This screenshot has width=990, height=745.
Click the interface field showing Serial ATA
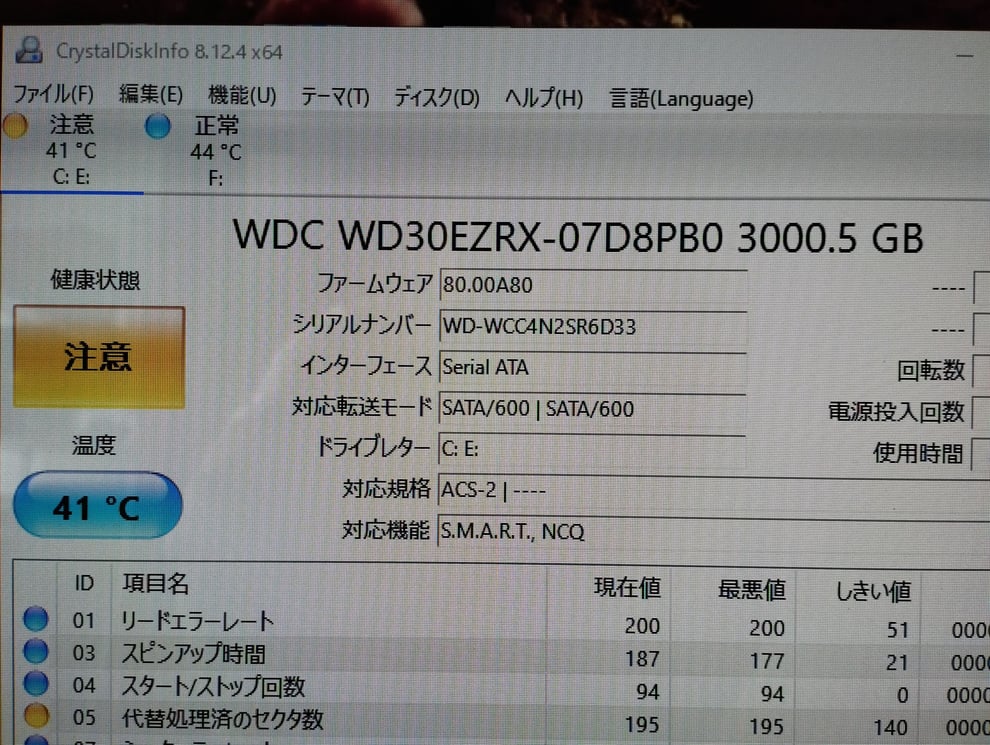(x=592, y=367)
